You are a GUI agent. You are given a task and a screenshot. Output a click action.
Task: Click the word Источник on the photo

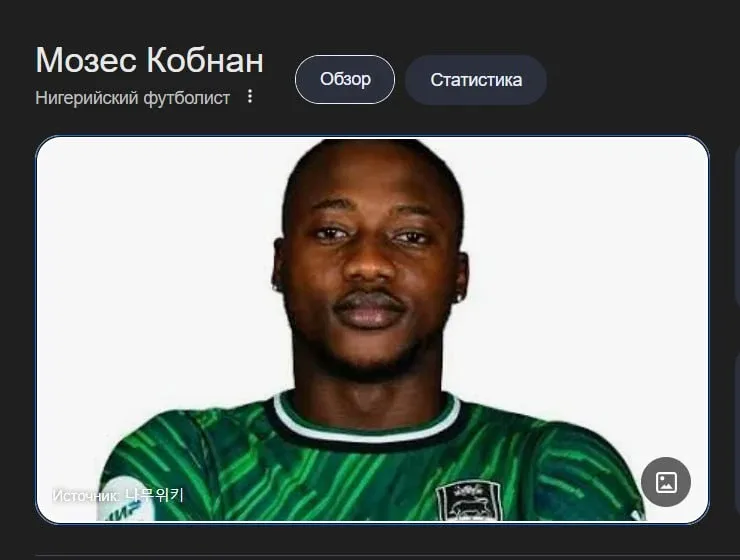point(85,496)
